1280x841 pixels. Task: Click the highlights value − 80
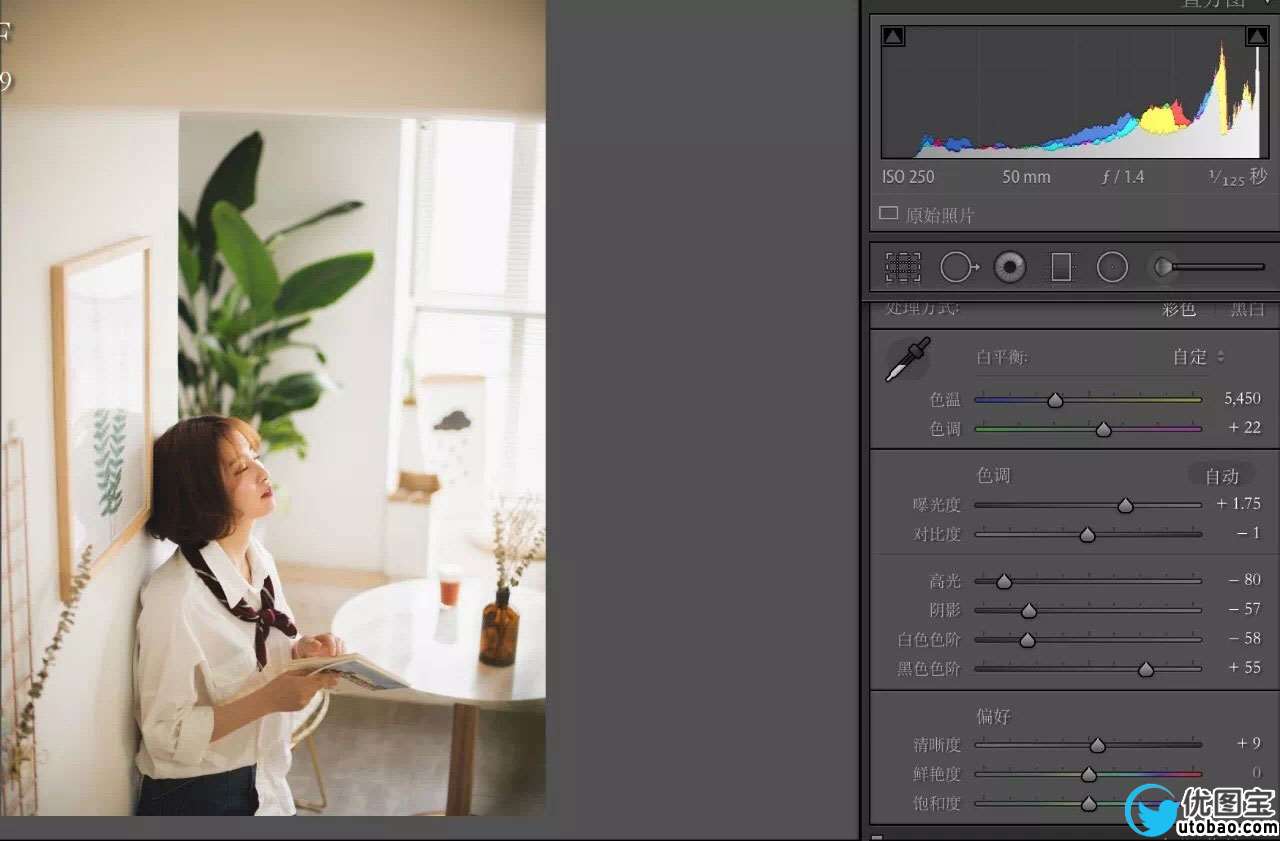(1245, 579)
